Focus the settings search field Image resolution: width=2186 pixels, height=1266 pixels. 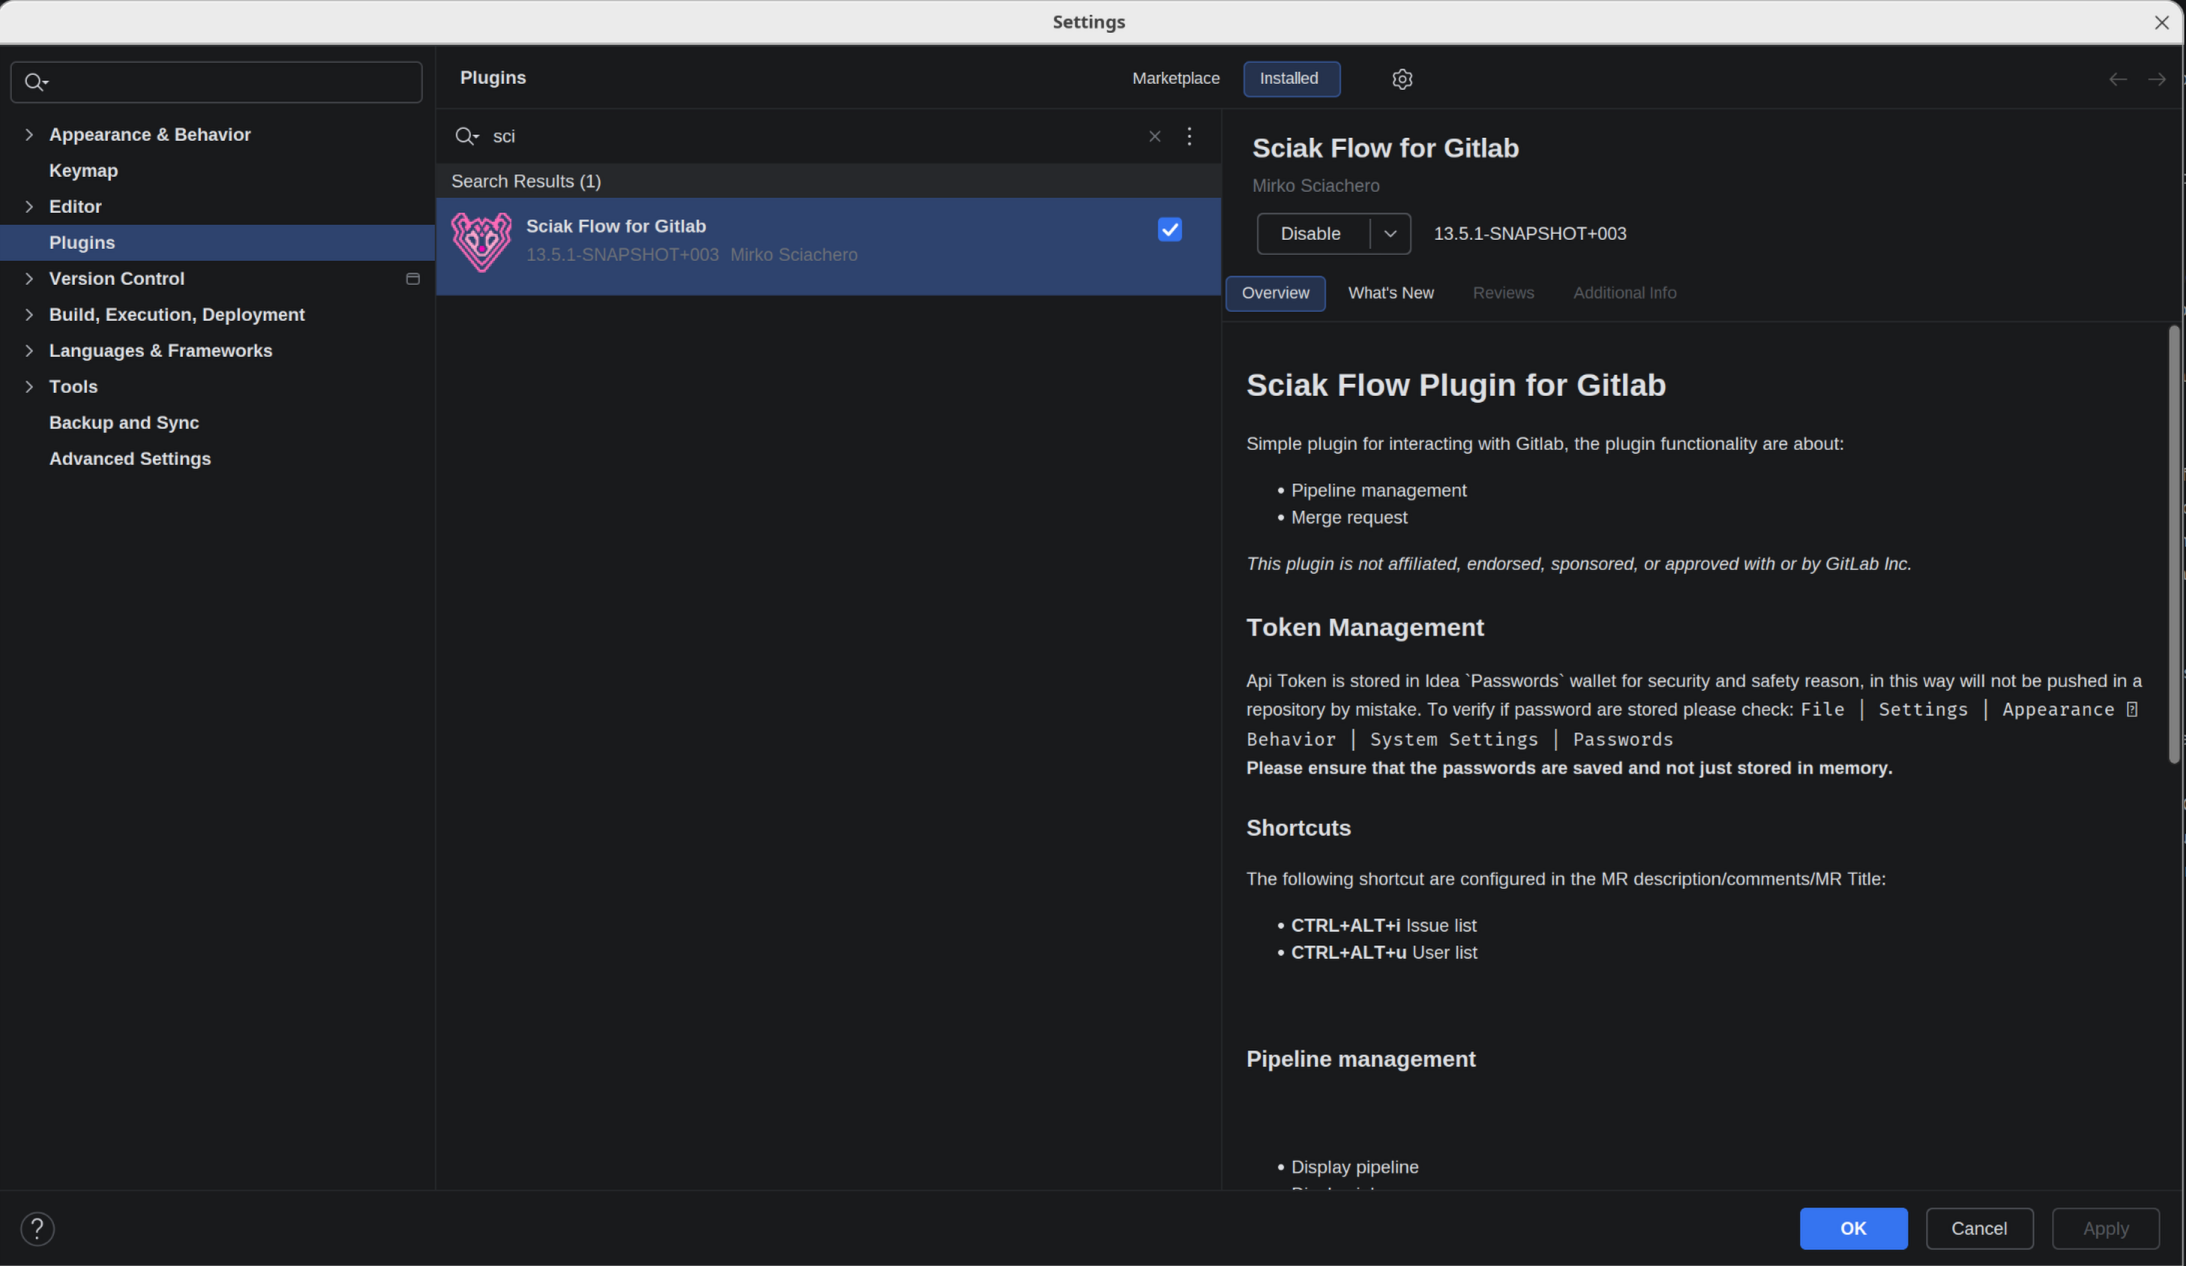tap(217, 82)
